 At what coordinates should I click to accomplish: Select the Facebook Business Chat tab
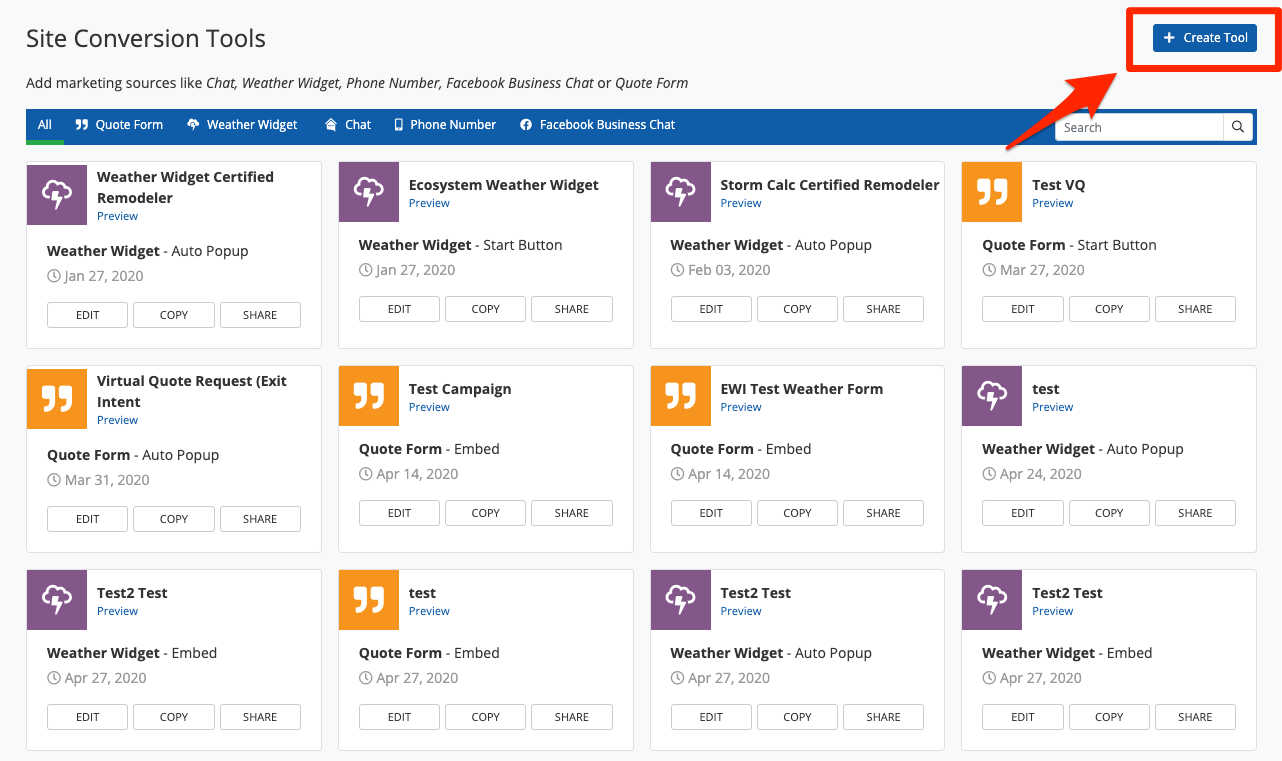597,125
